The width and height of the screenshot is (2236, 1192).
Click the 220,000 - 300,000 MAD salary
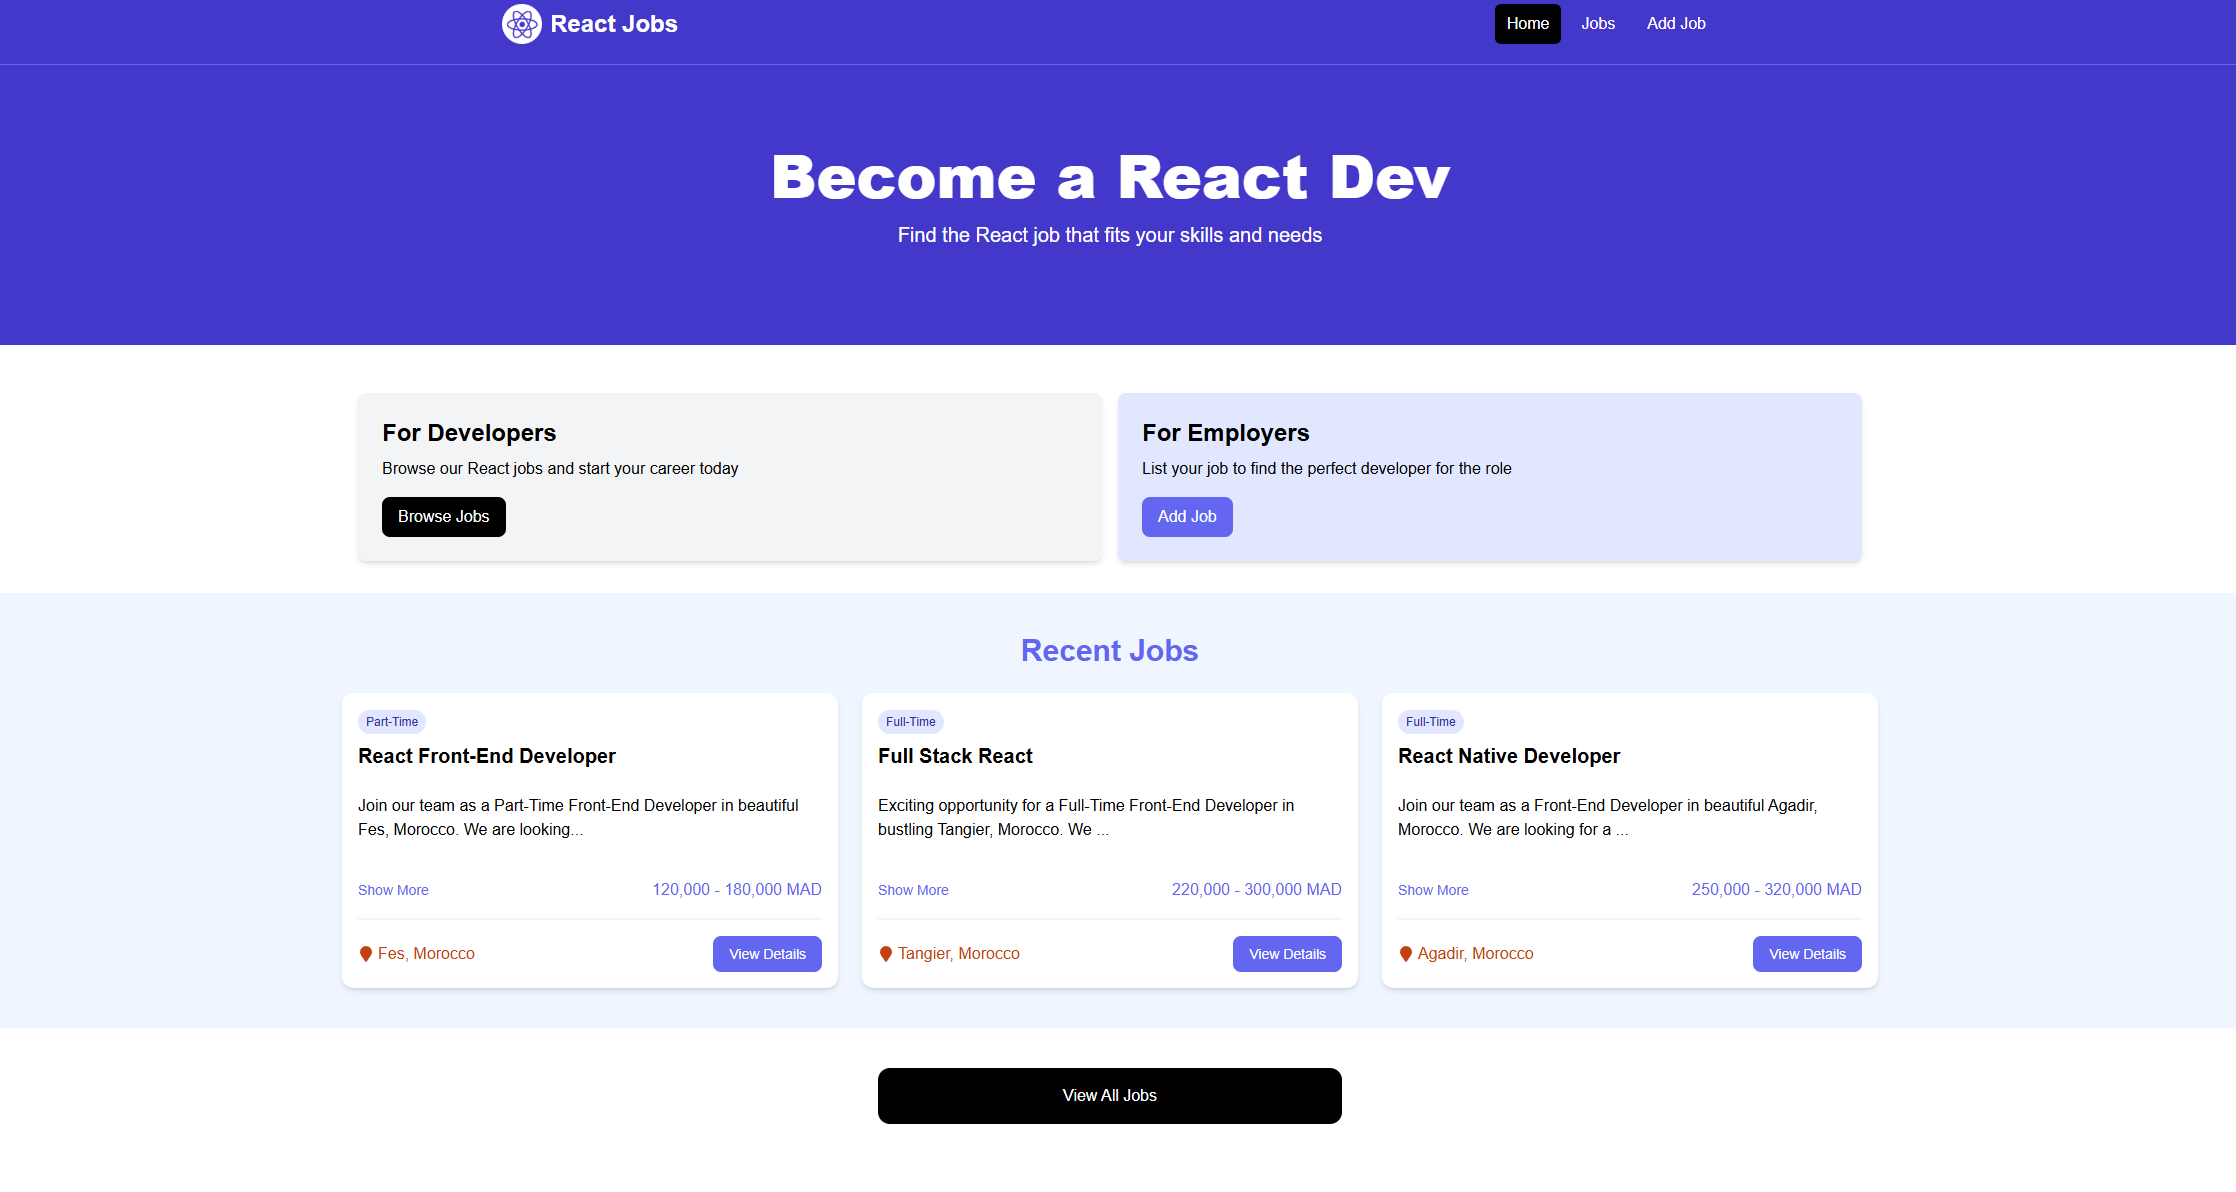(x=1257, y=890)
